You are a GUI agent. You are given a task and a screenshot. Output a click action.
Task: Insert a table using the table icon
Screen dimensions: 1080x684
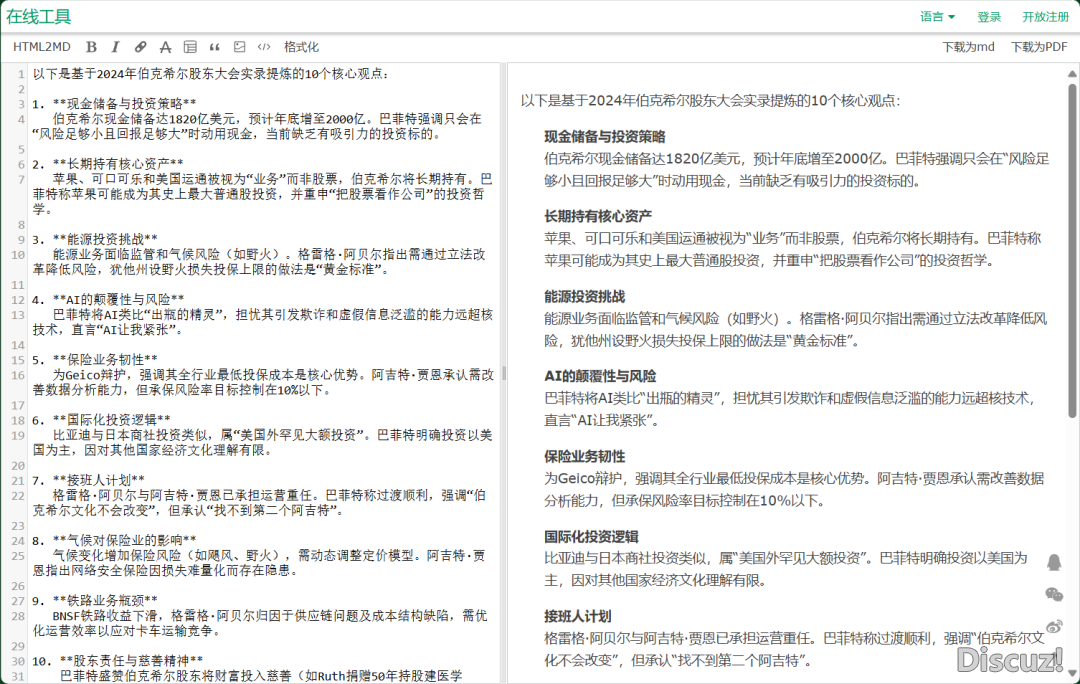point(190,47)
